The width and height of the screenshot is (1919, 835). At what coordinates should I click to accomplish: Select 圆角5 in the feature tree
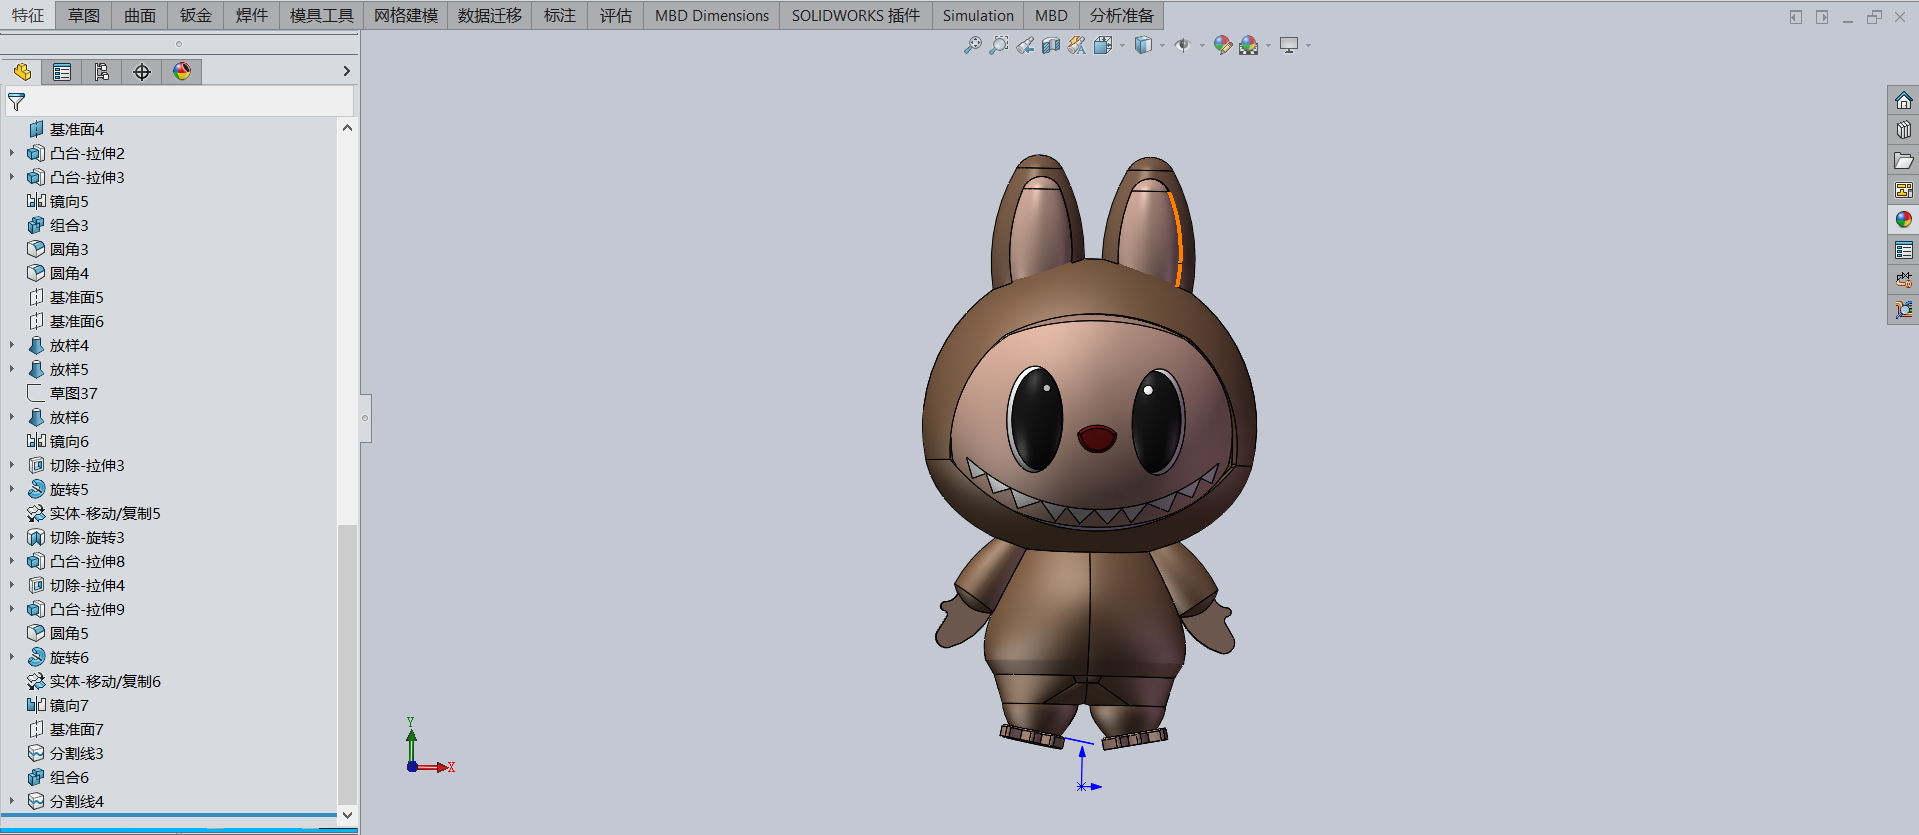point(69,633)
